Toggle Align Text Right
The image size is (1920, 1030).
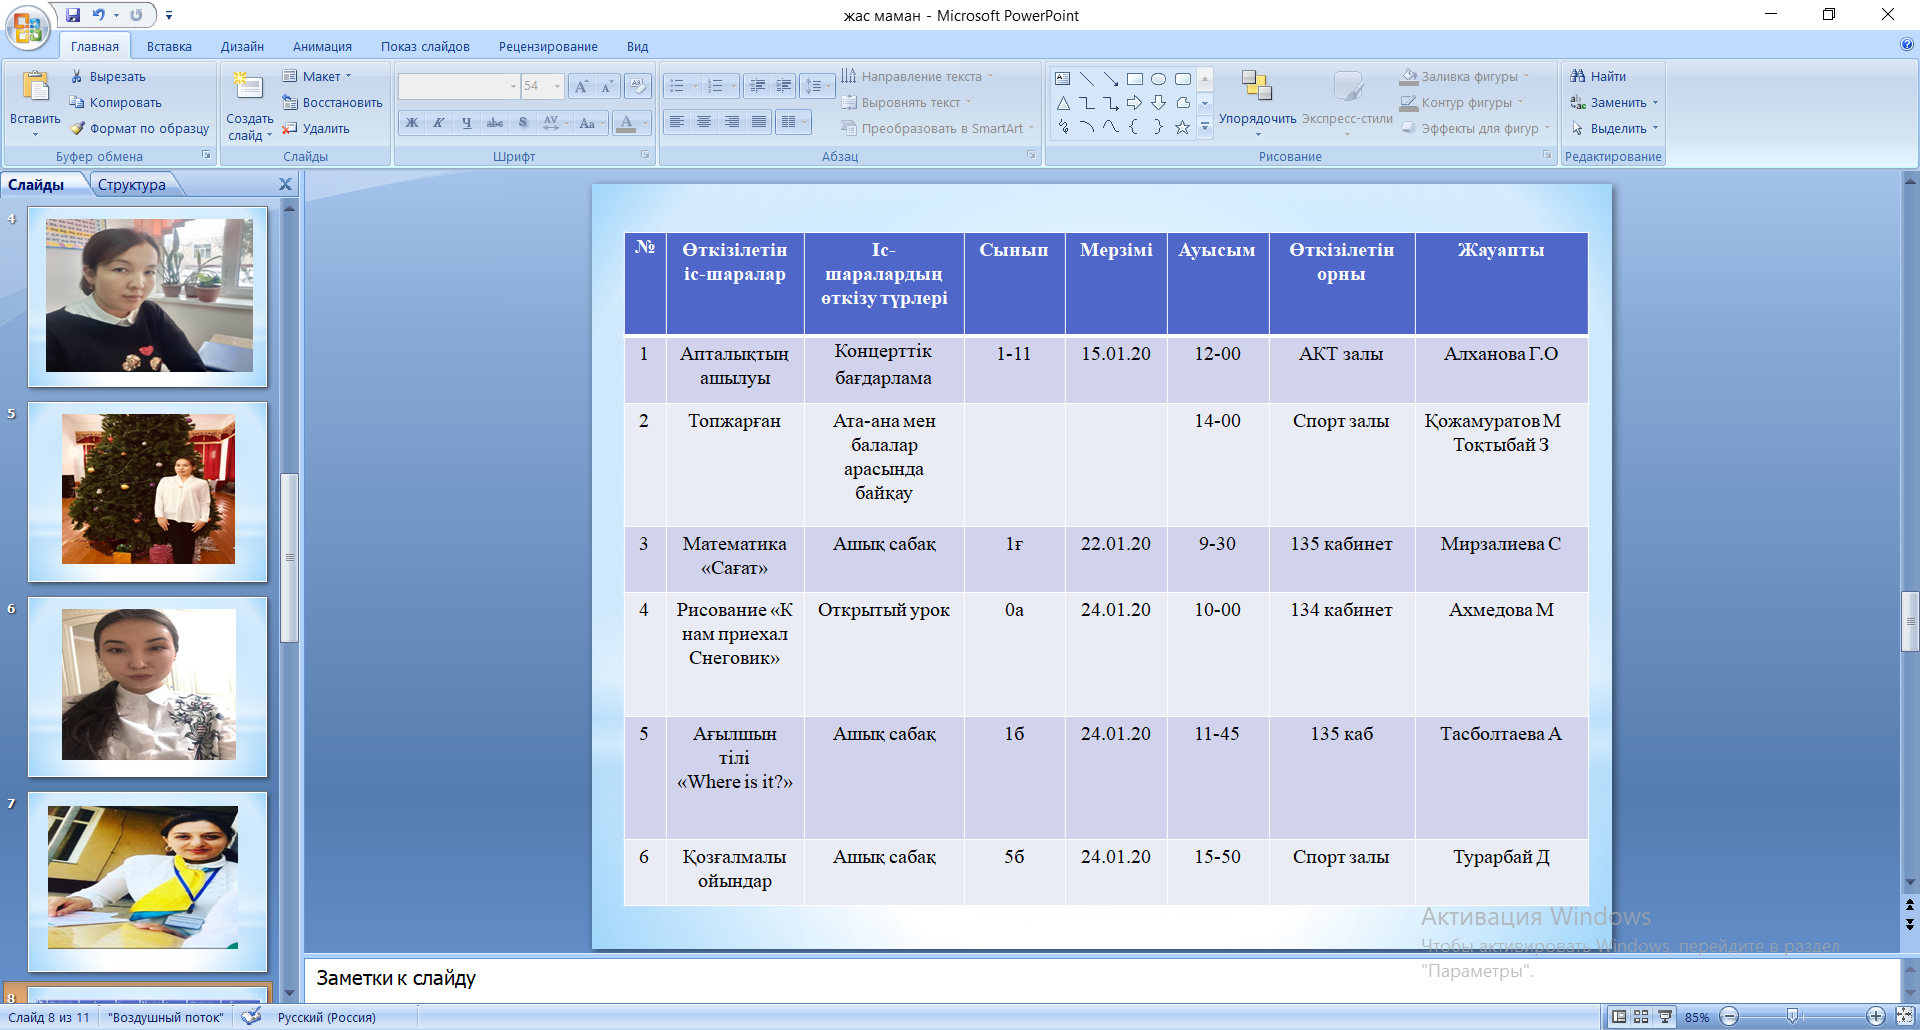732,122
